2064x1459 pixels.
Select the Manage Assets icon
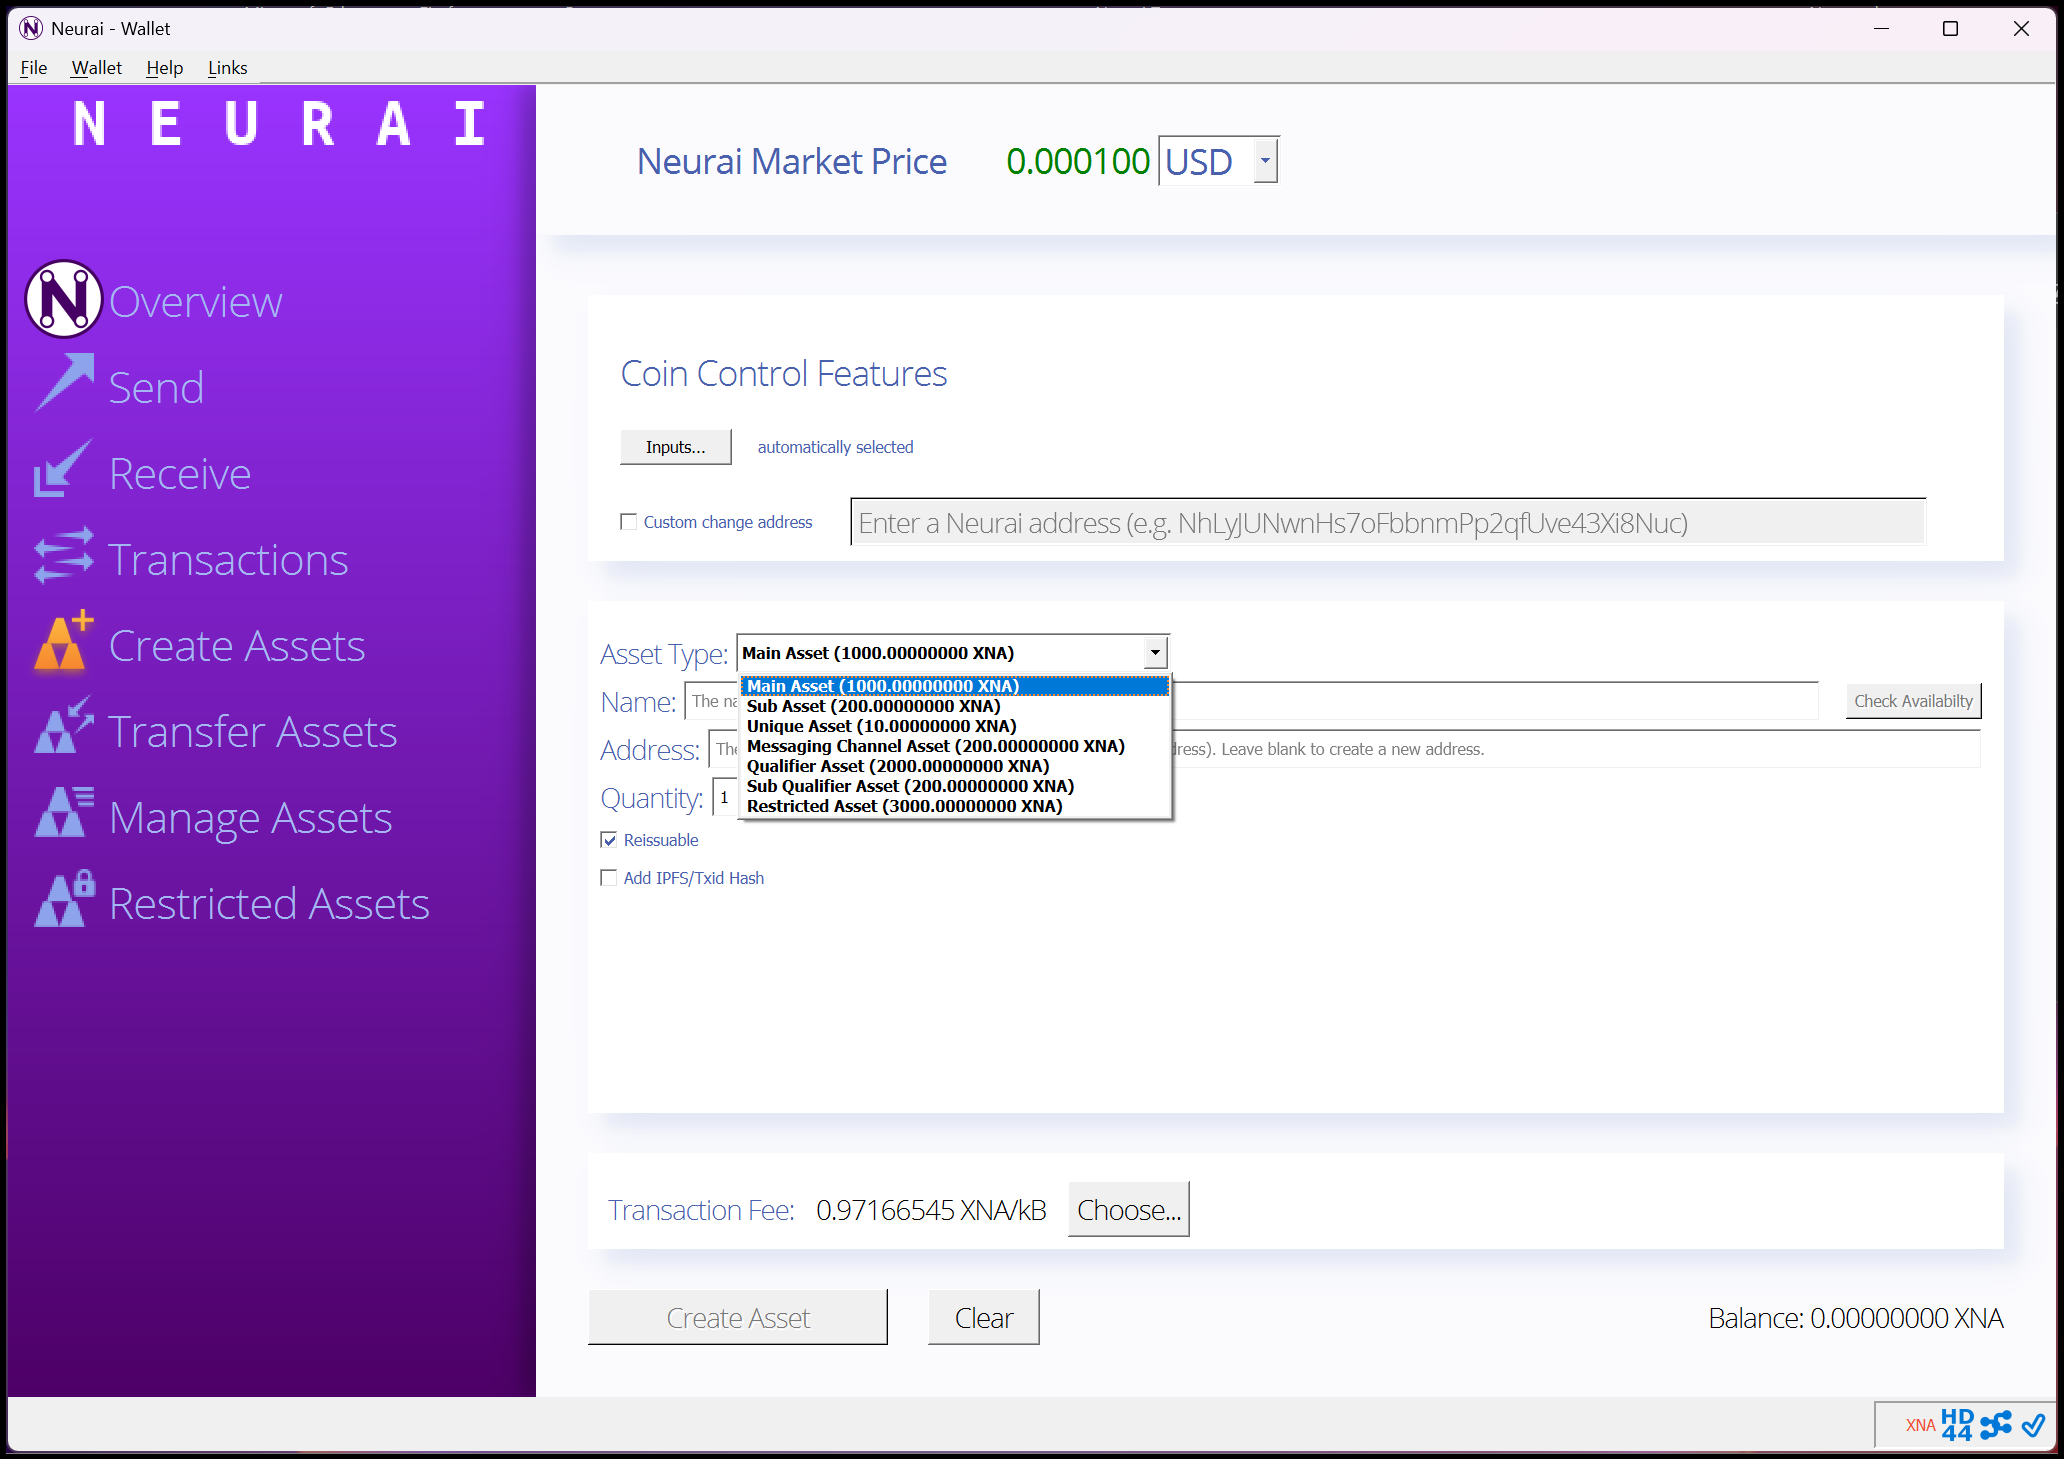pyautogui.click(x=62, y=814)
